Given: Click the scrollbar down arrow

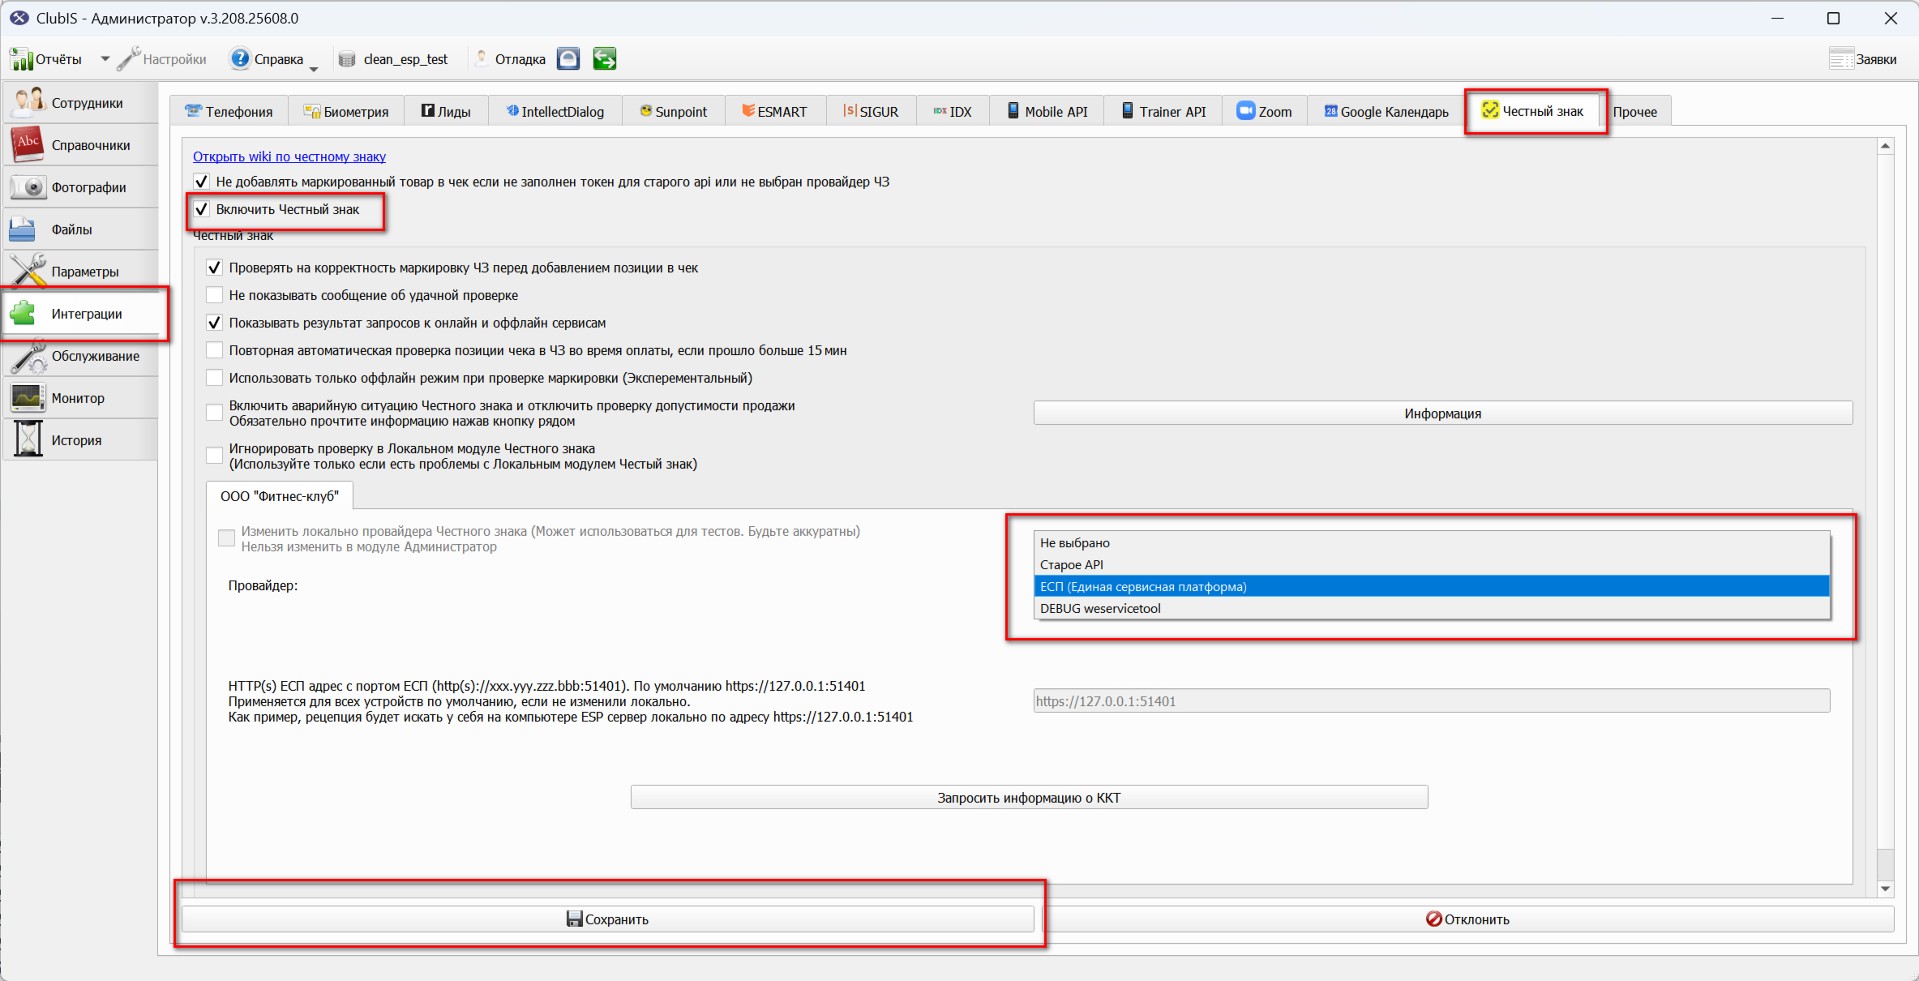Looking at the screenshot, I should (x=1885, y=889).
